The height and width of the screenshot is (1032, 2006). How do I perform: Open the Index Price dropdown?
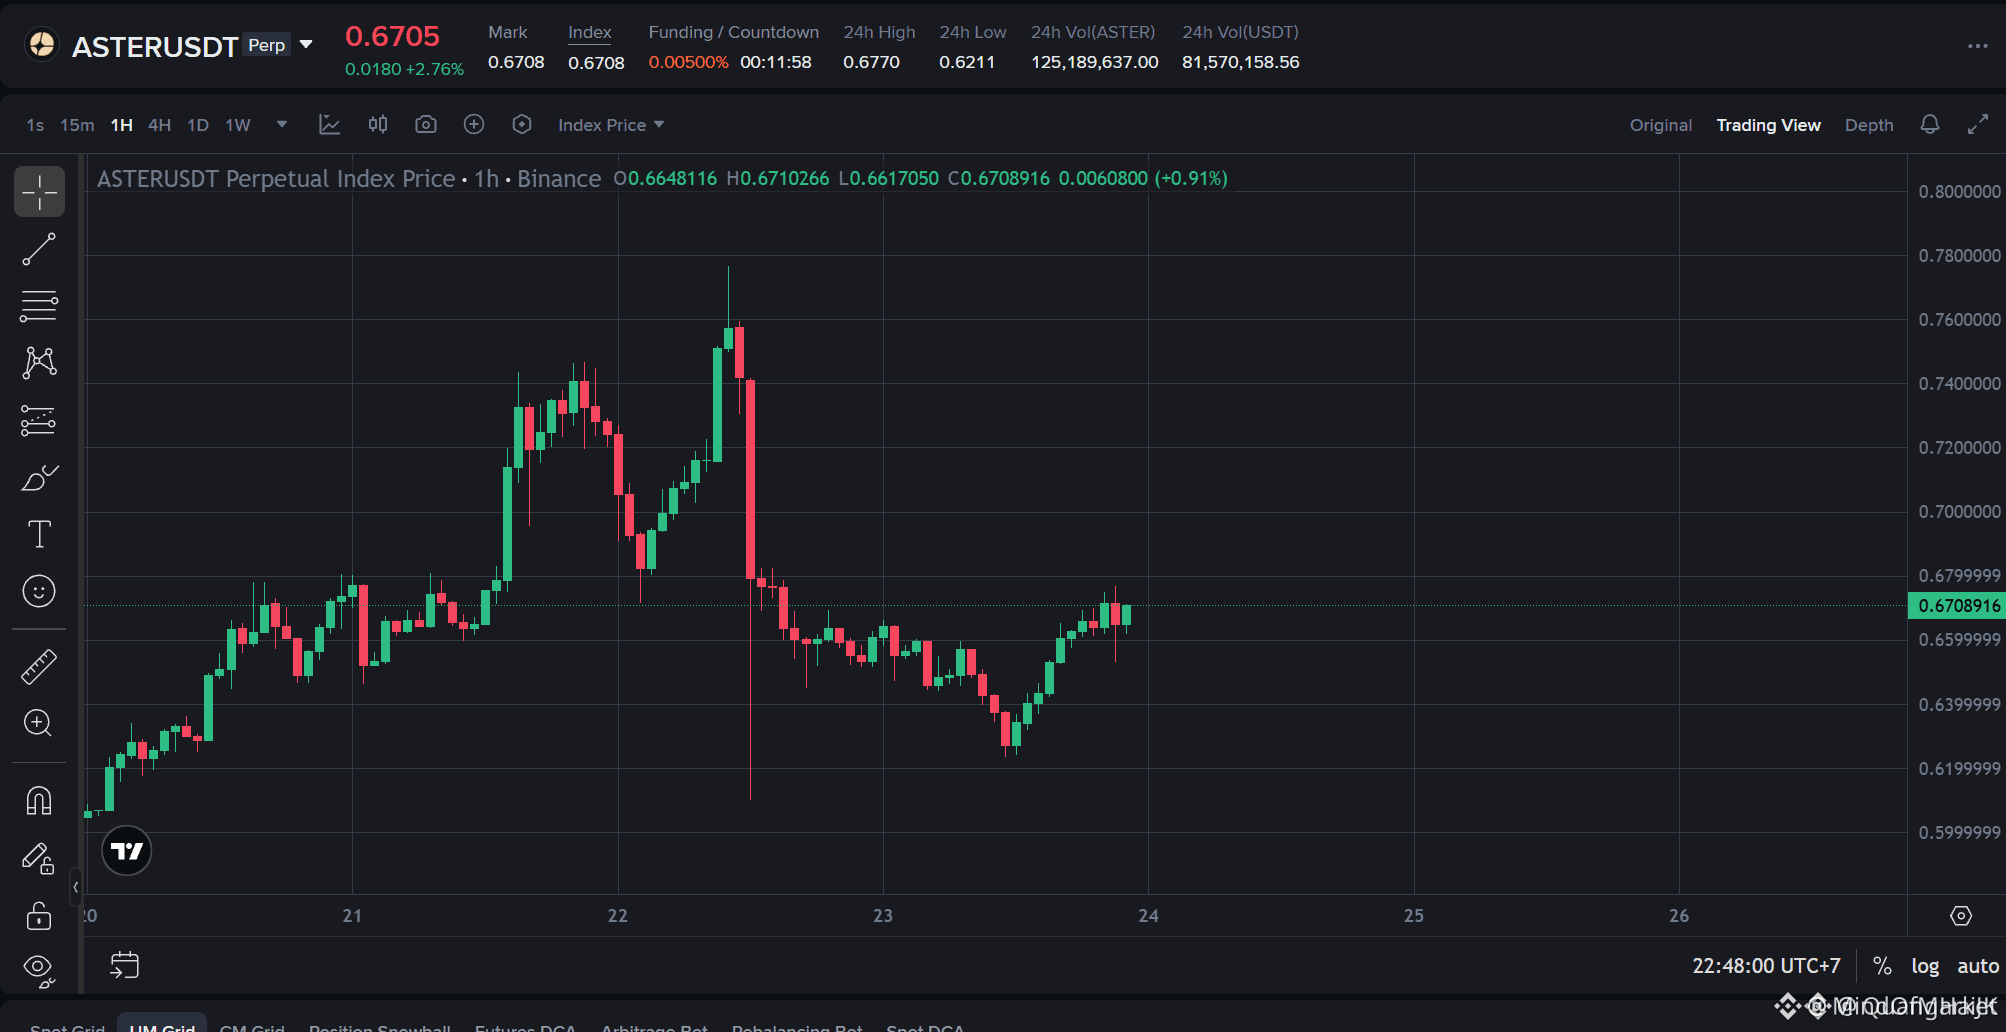(611, 125)
